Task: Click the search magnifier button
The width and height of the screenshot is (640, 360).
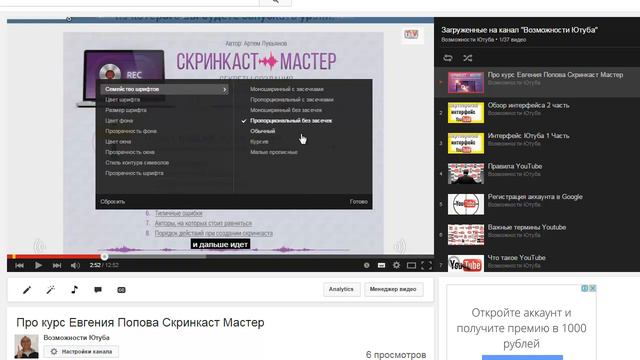Action: [x=276, y=2]
